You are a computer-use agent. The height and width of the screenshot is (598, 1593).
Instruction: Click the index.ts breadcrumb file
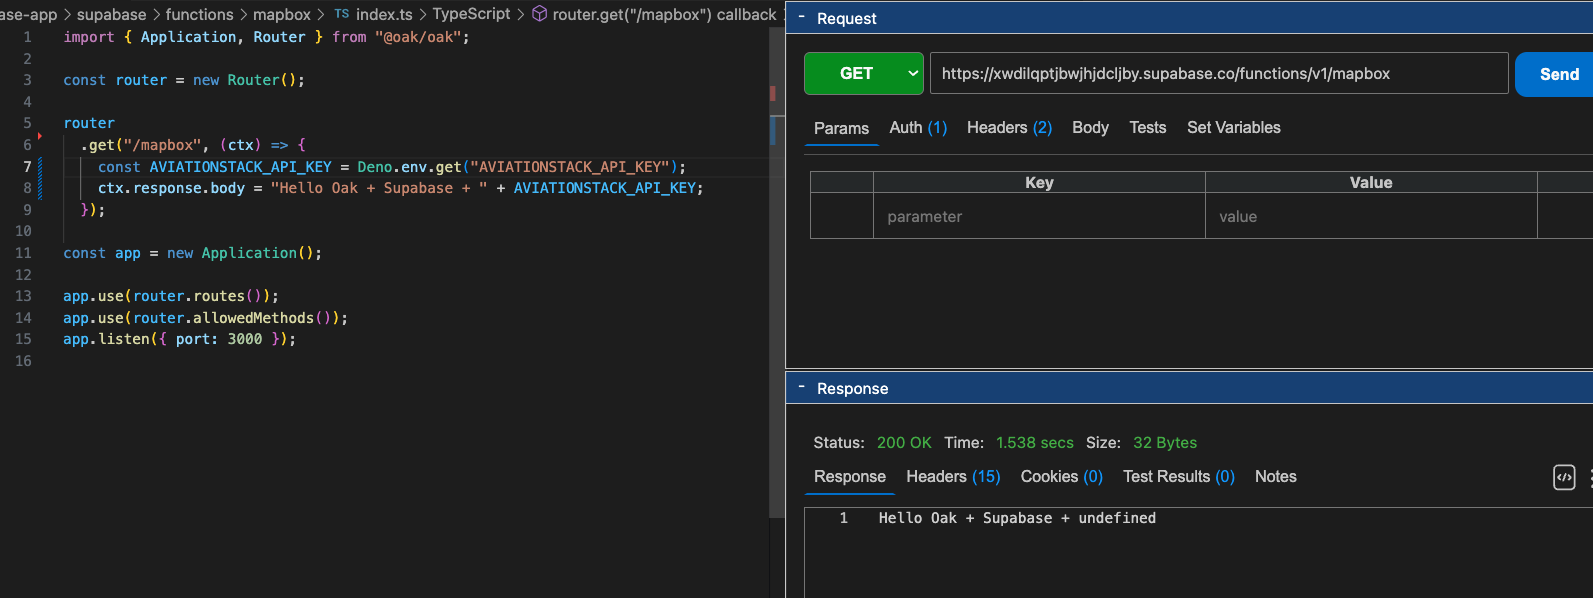pyautogui.click(x=384, y=14)
